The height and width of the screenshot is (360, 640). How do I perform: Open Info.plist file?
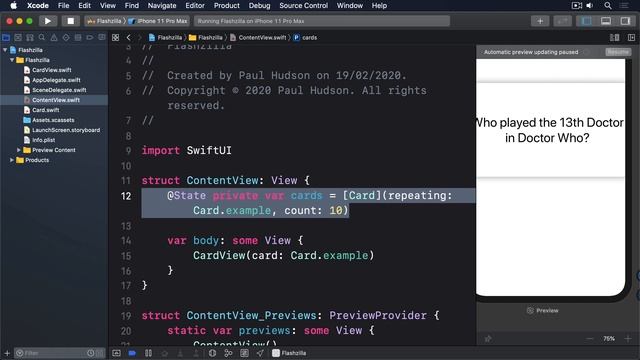click(x=43, y=140)
